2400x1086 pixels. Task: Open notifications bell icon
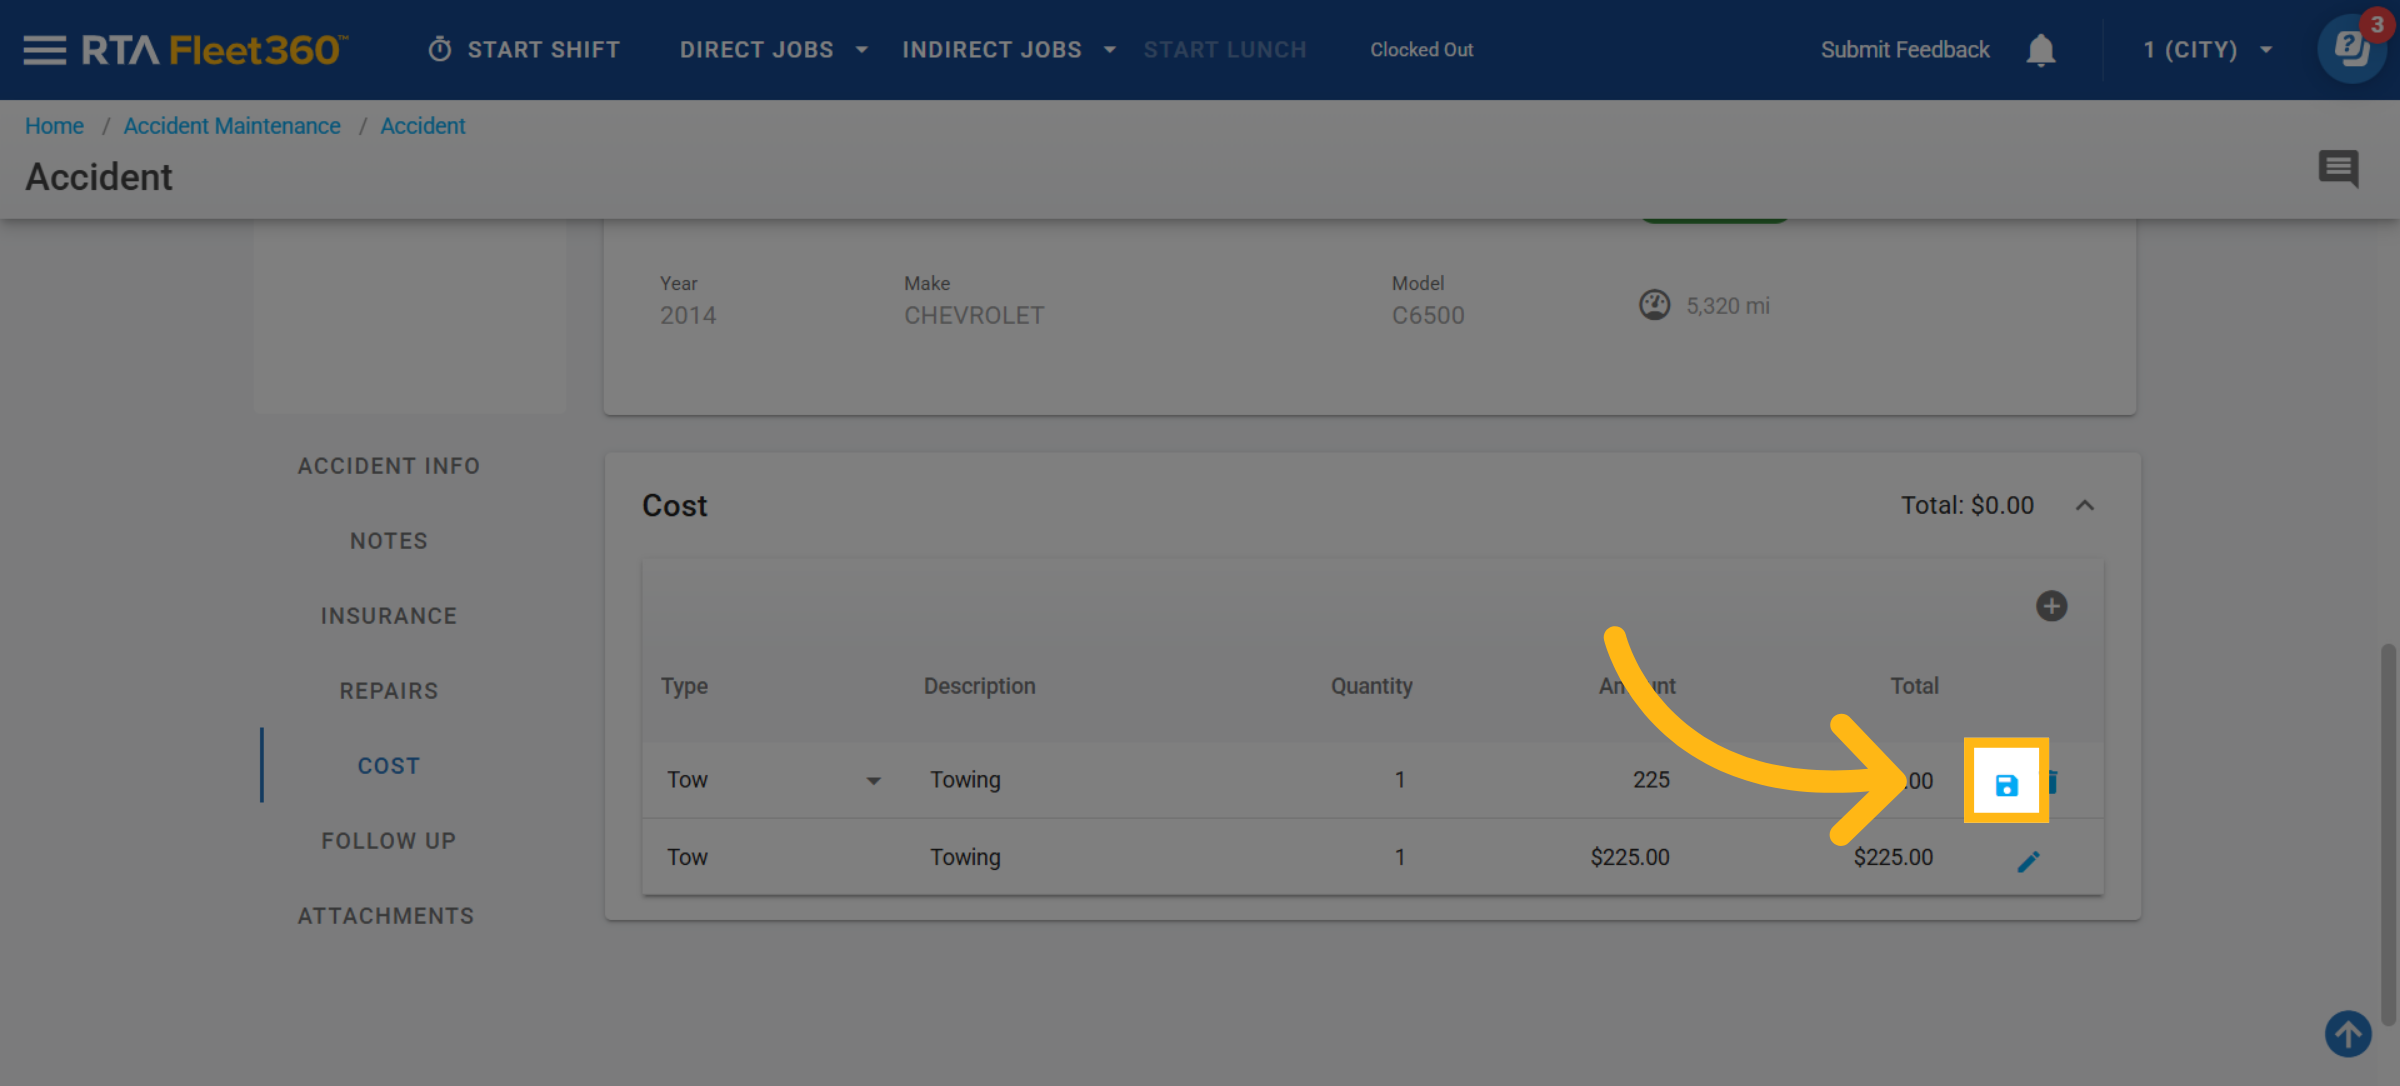coord(2040,49)
